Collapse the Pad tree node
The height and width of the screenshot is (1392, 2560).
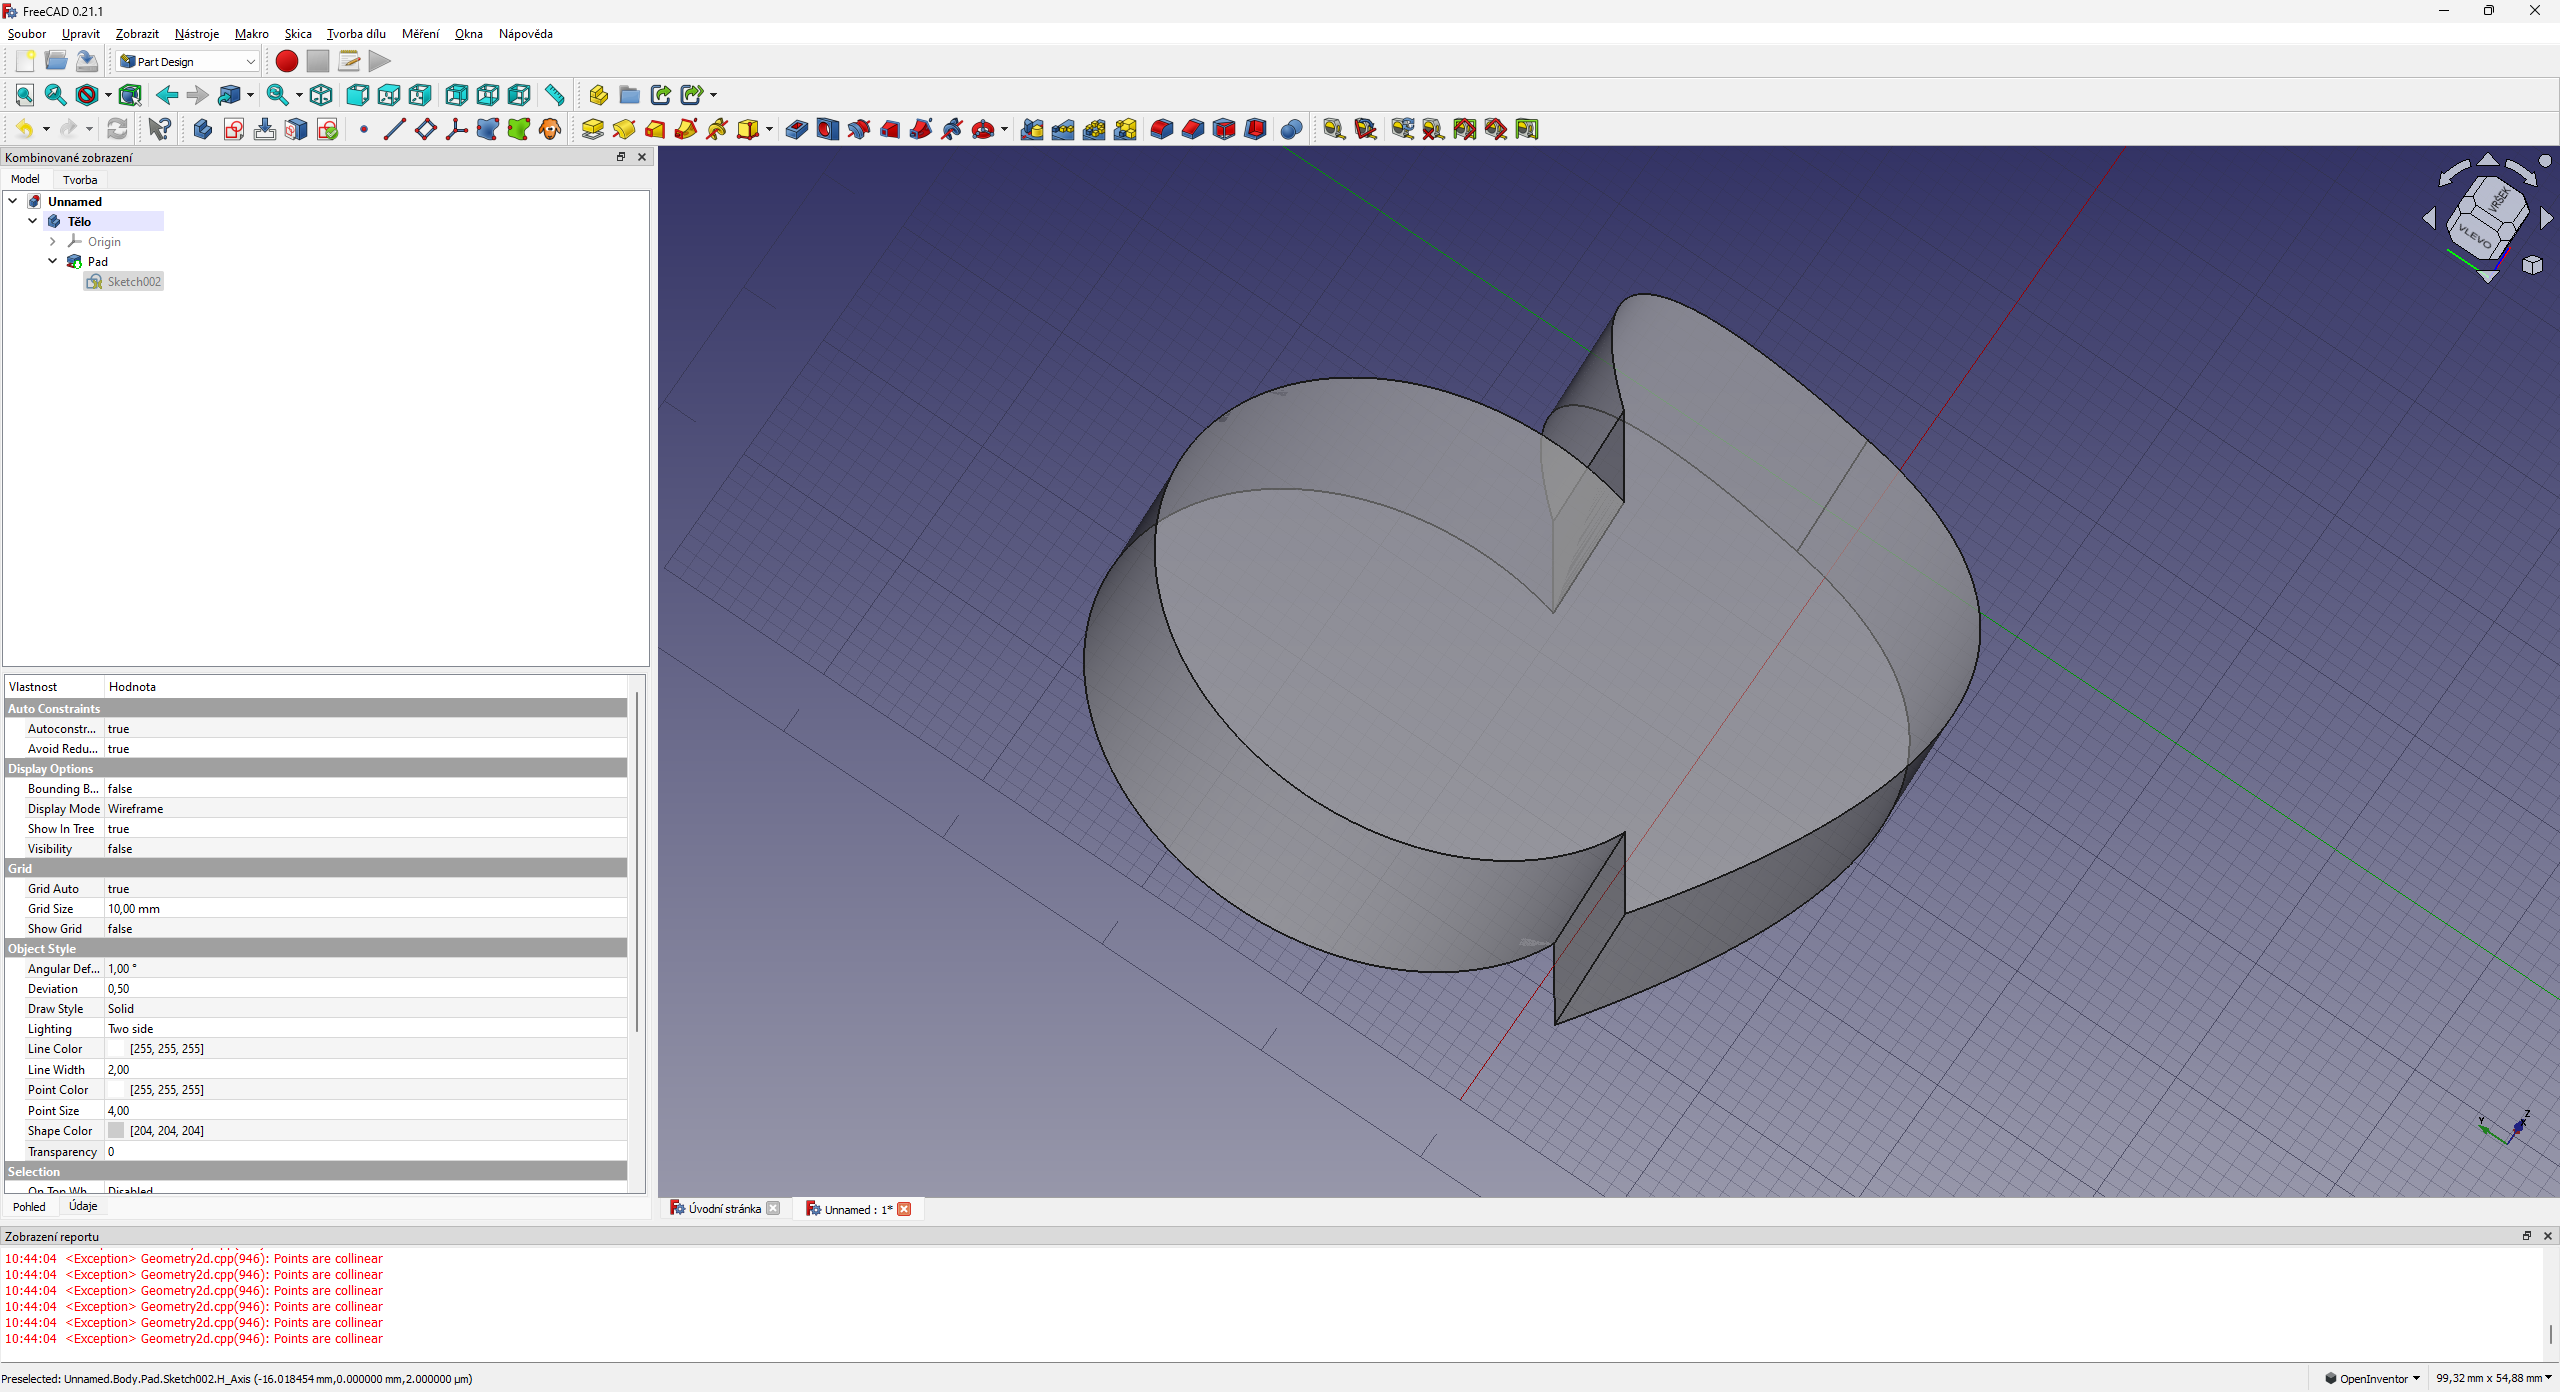[53, 262]
